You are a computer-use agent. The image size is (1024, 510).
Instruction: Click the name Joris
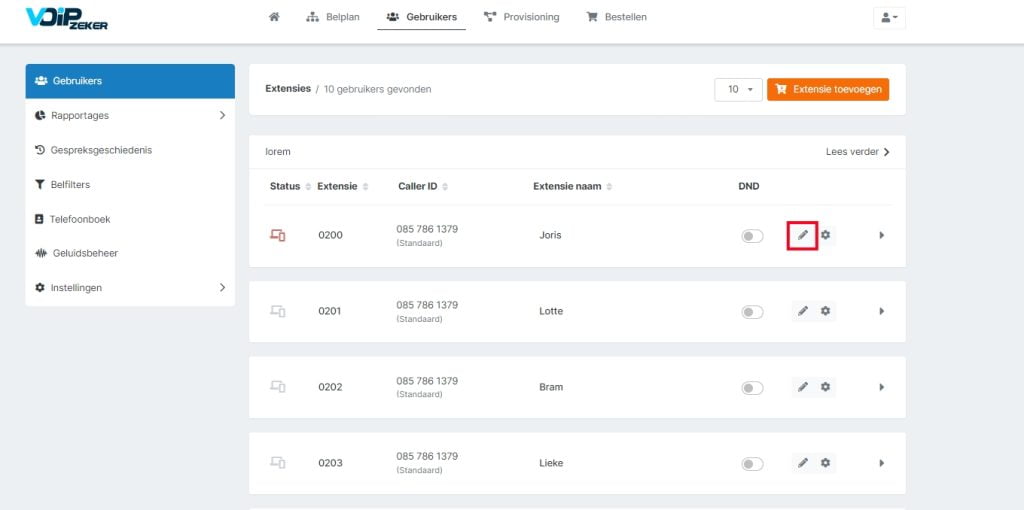point(550,235)
